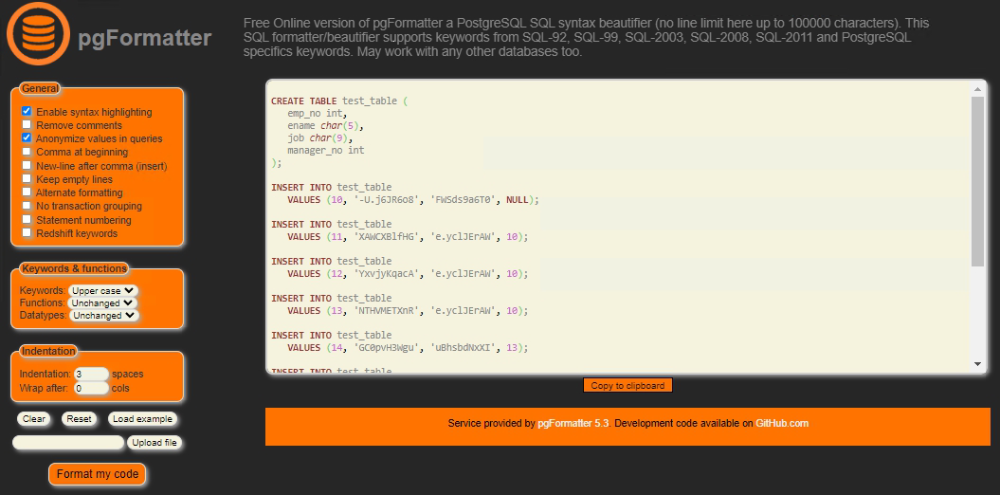Click the Indentation section heading
This screenshot has height=495, width=1000.
(x=48, y=351)
